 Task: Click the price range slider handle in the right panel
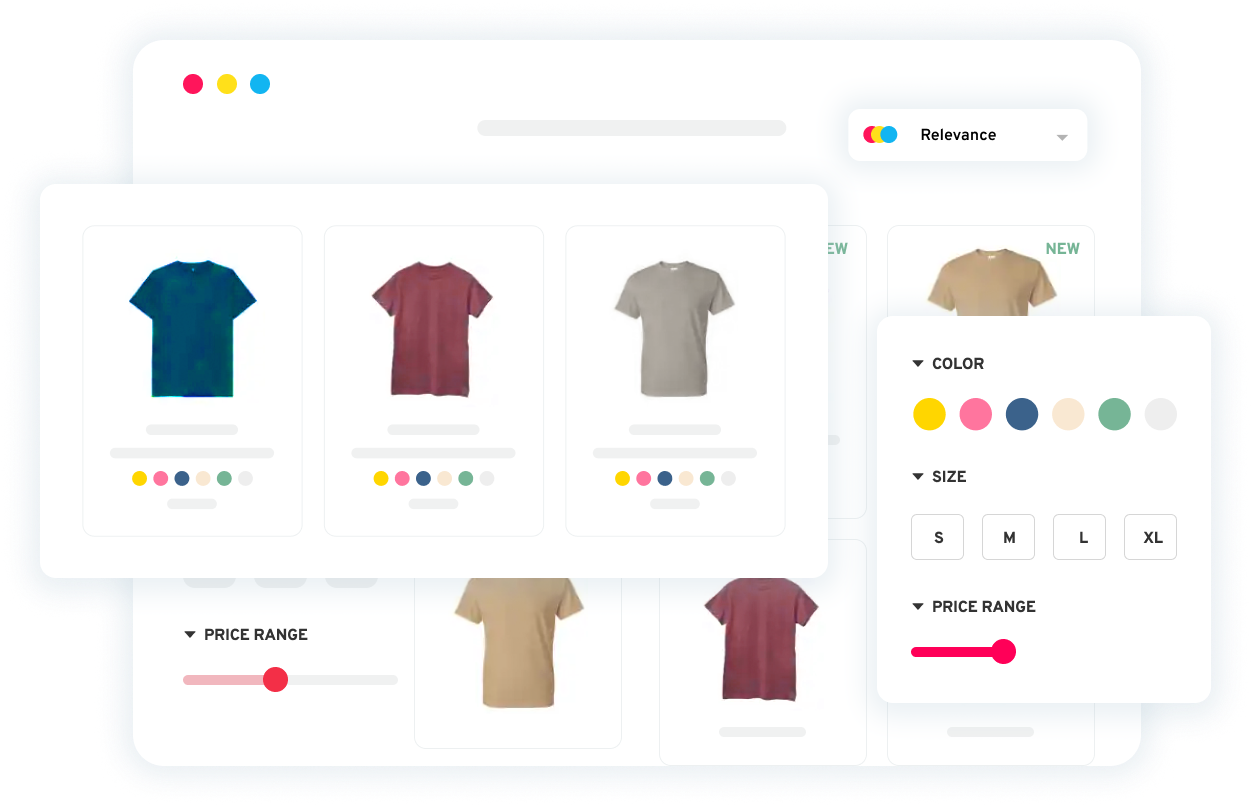(1005, 651)
